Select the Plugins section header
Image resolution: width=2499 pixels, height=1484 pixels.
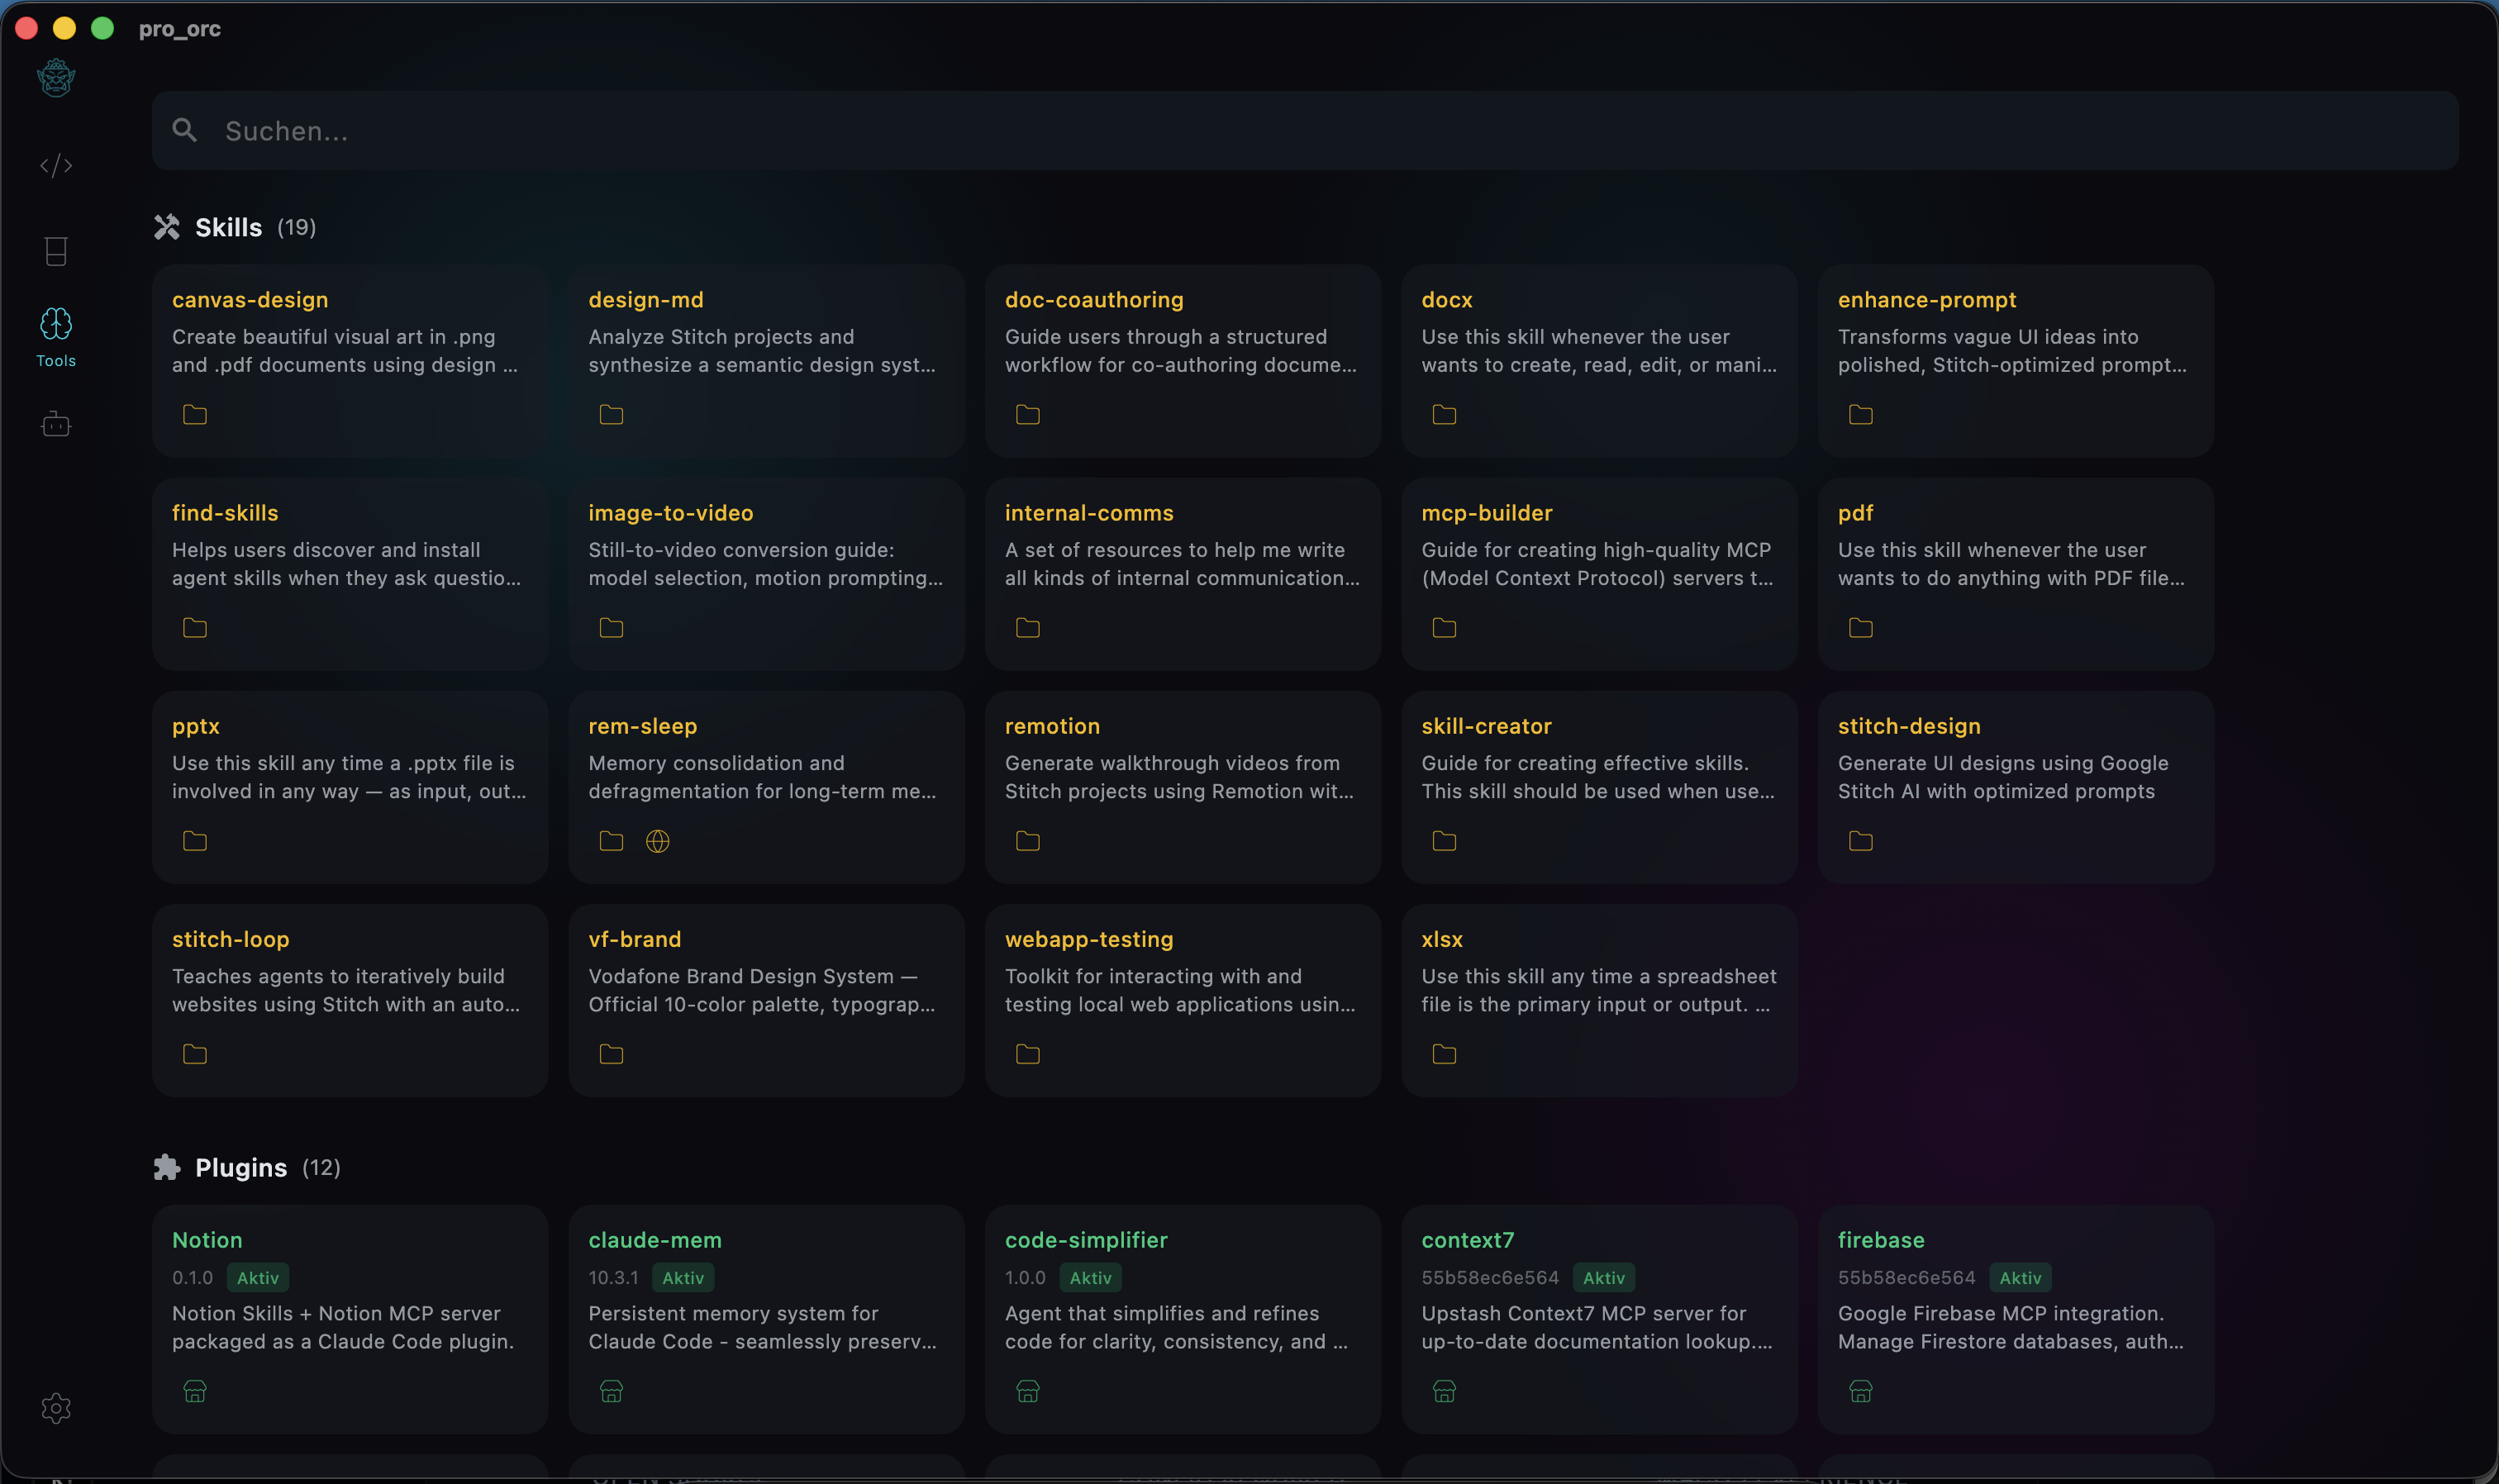tap(241, 1167)
